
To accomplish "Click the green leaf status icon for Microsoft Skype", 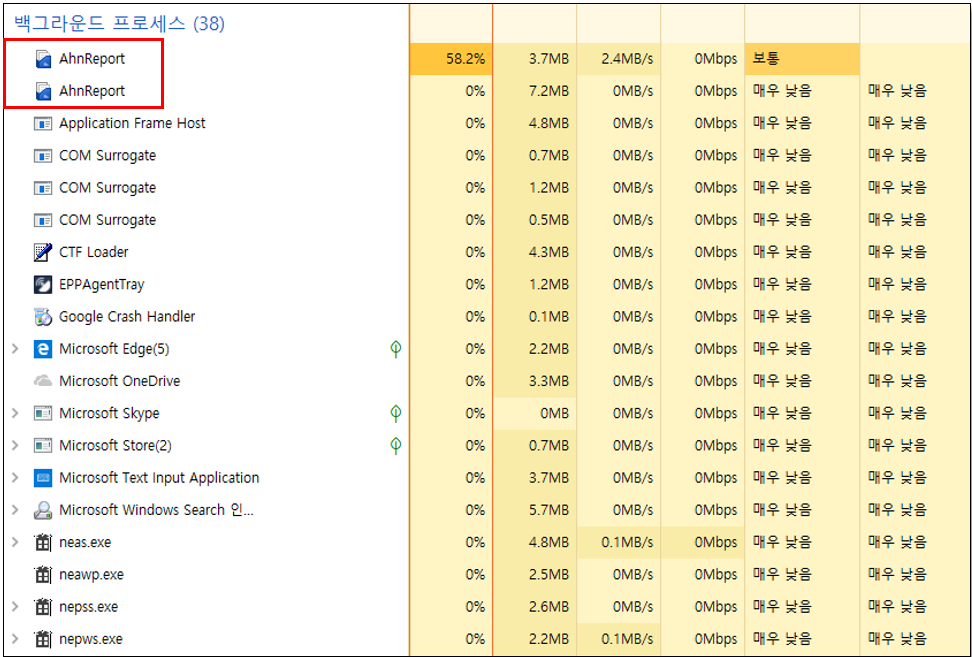I will [395, 413].
